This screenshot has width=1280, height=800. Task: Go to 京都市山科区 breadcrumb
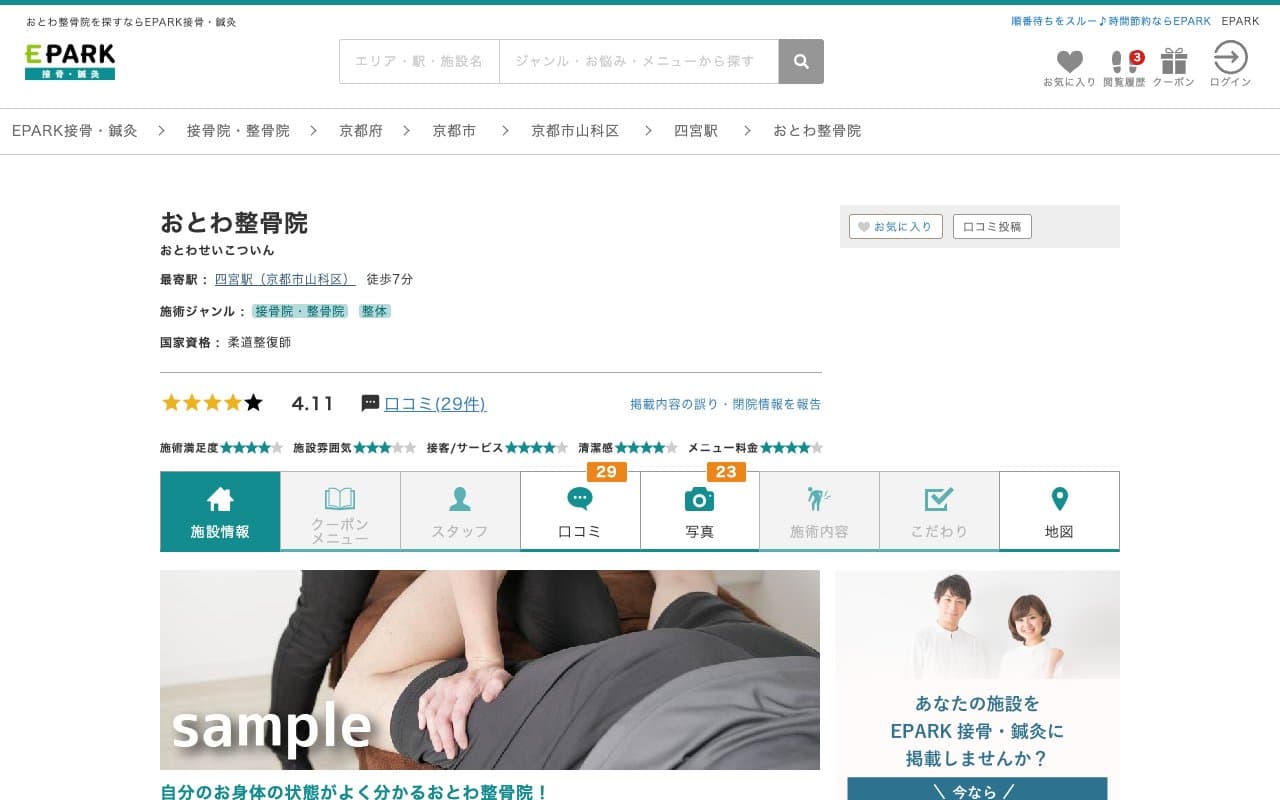[575, 131]
